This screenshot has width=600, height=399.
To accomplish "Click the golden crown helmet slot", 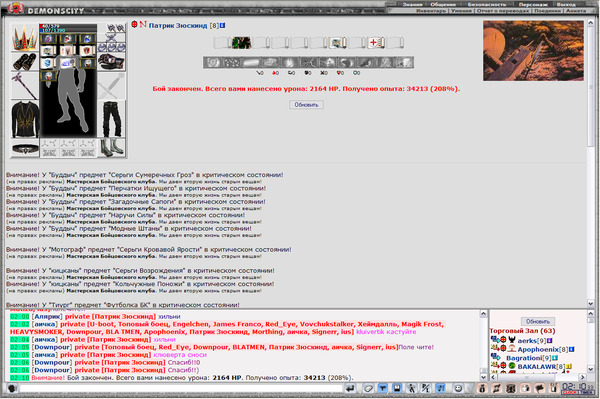I will pyautogui.click(x=24, y=37).
